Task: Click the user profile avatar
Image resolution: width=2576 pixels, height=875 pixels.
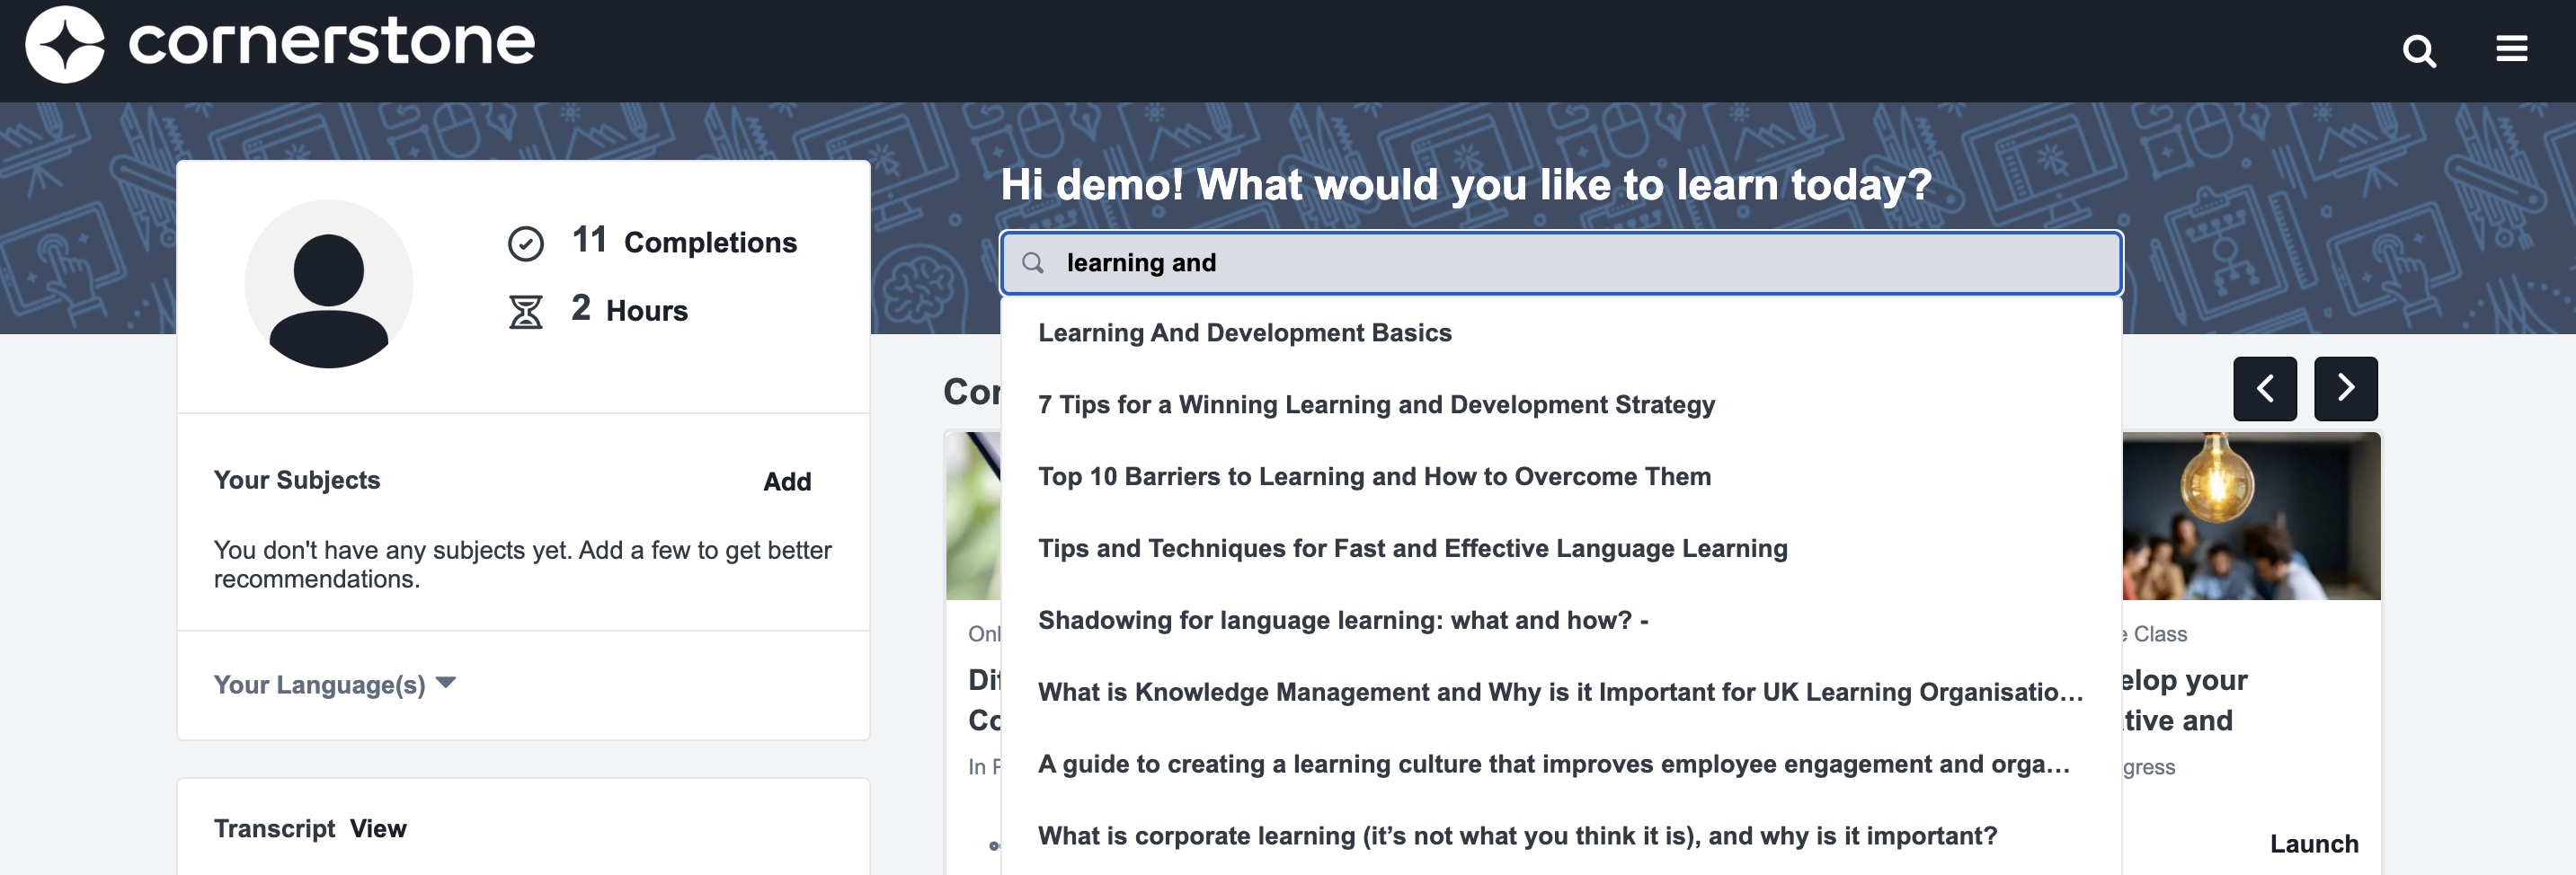Action: tap(328, 284)
